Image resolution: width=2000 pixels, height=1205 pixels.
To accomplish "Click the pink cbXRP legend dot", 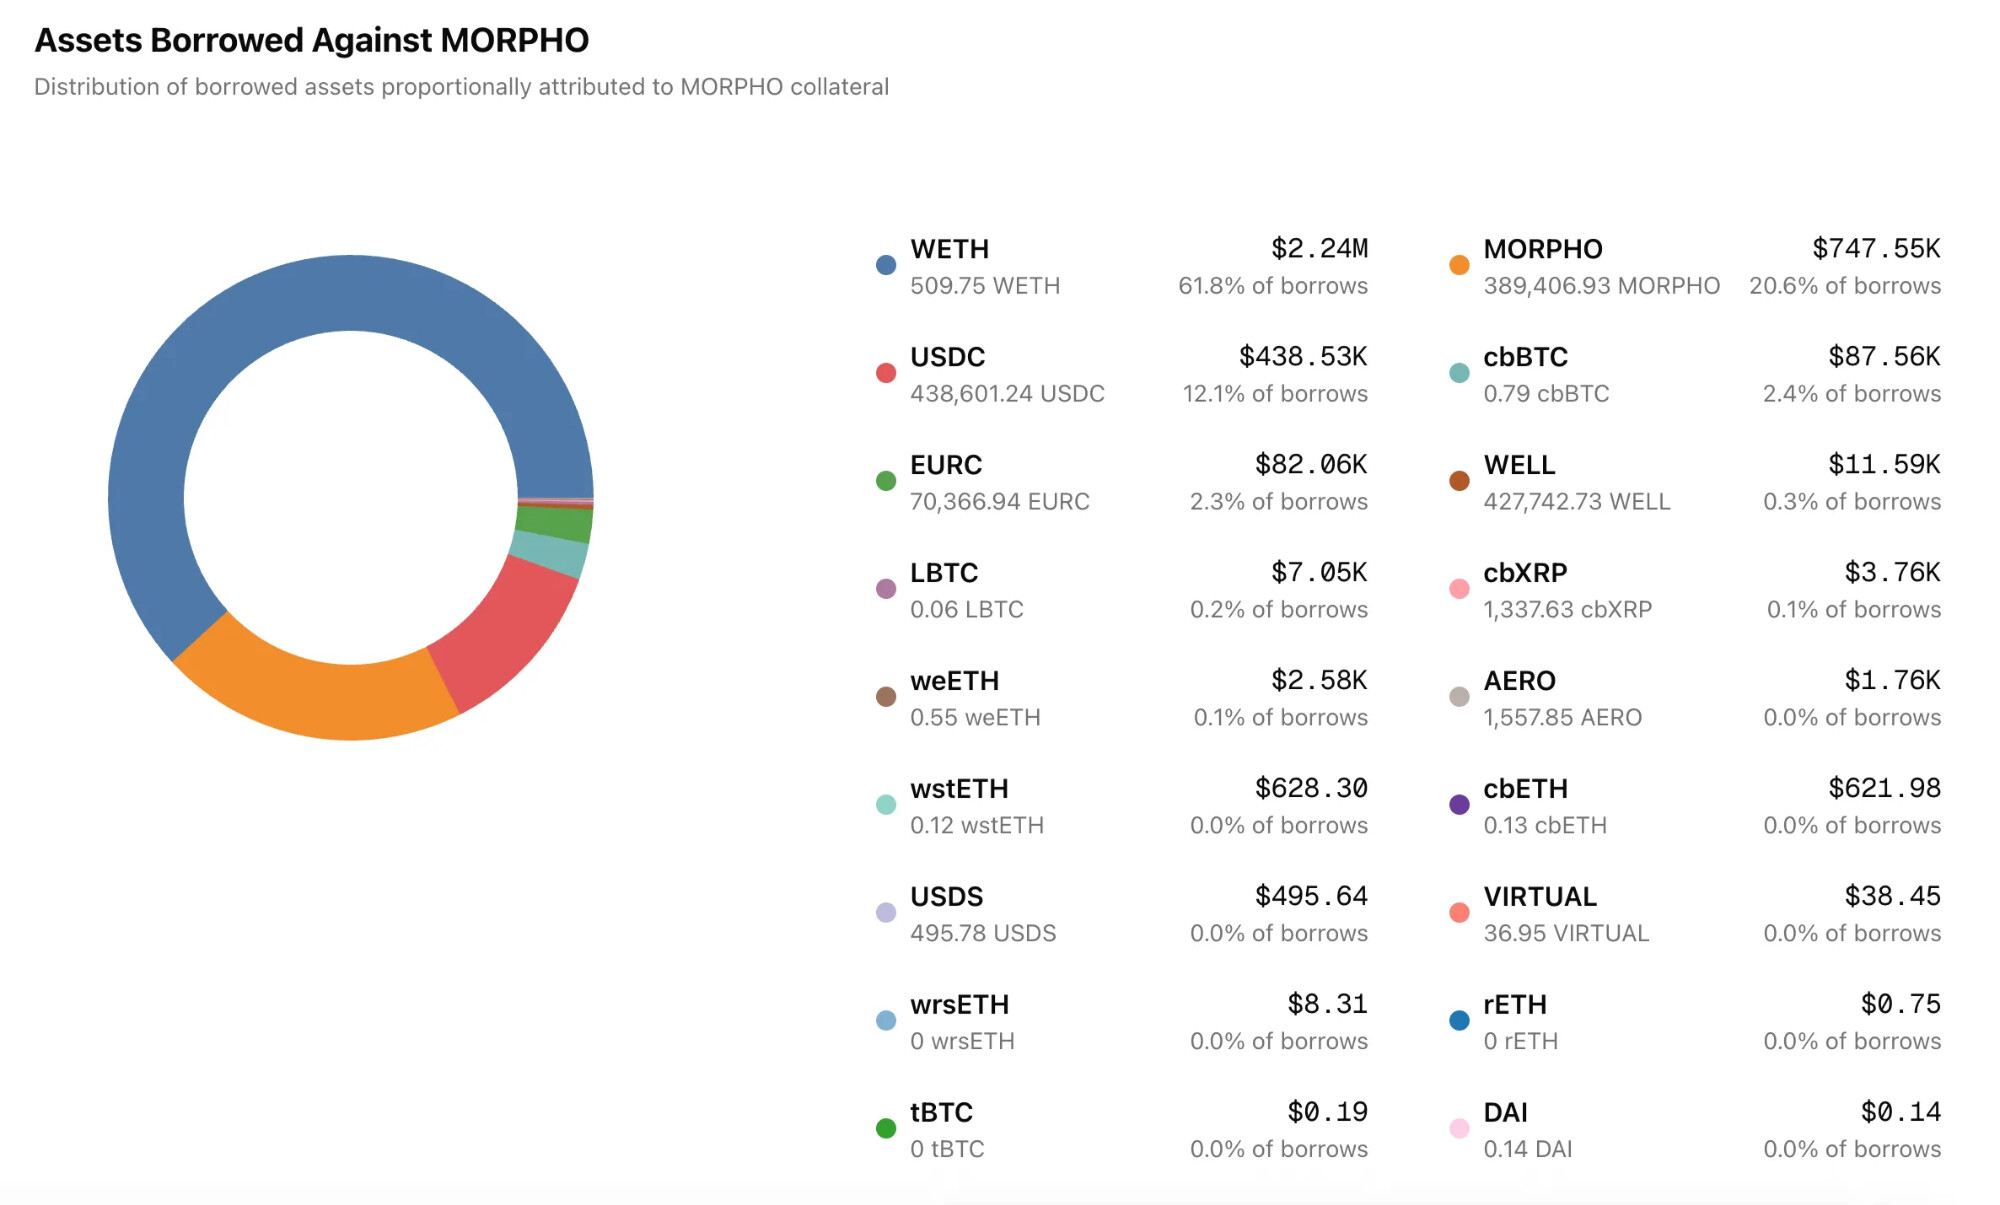I will click(x=1459, y=589).
